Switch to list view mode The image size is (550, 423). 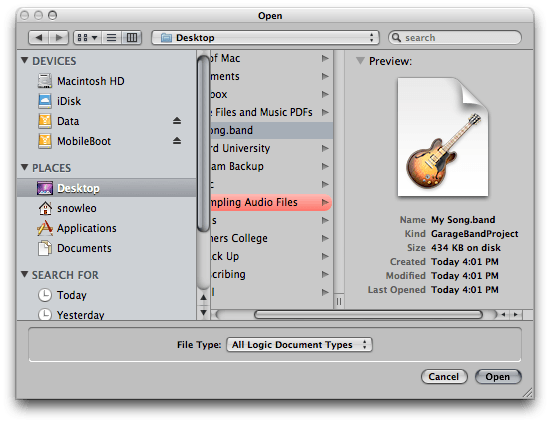pos(112,38)
